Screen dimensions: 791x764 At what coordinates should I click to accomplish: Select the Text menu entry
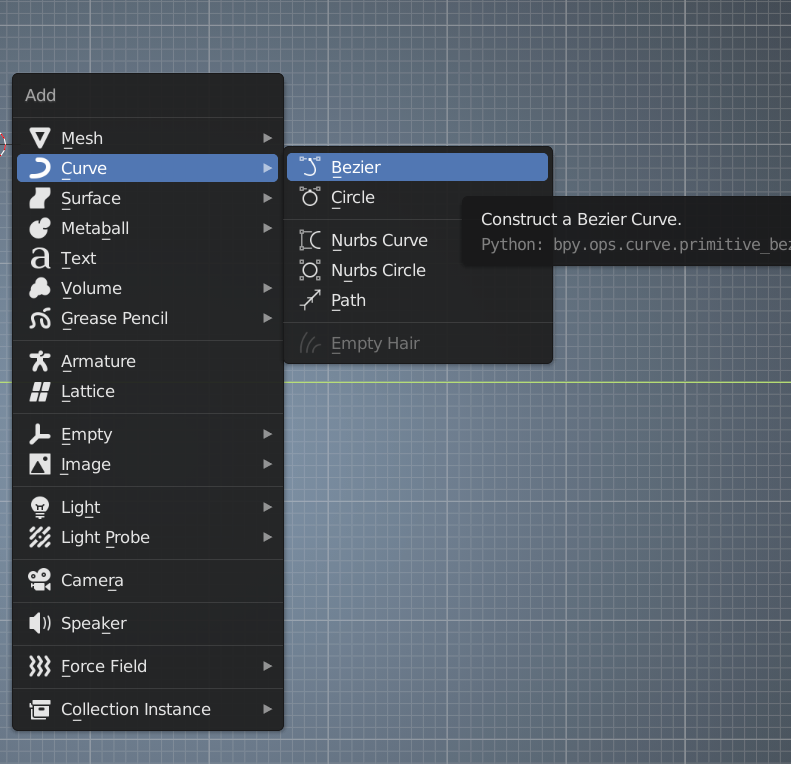coord(147,258)
